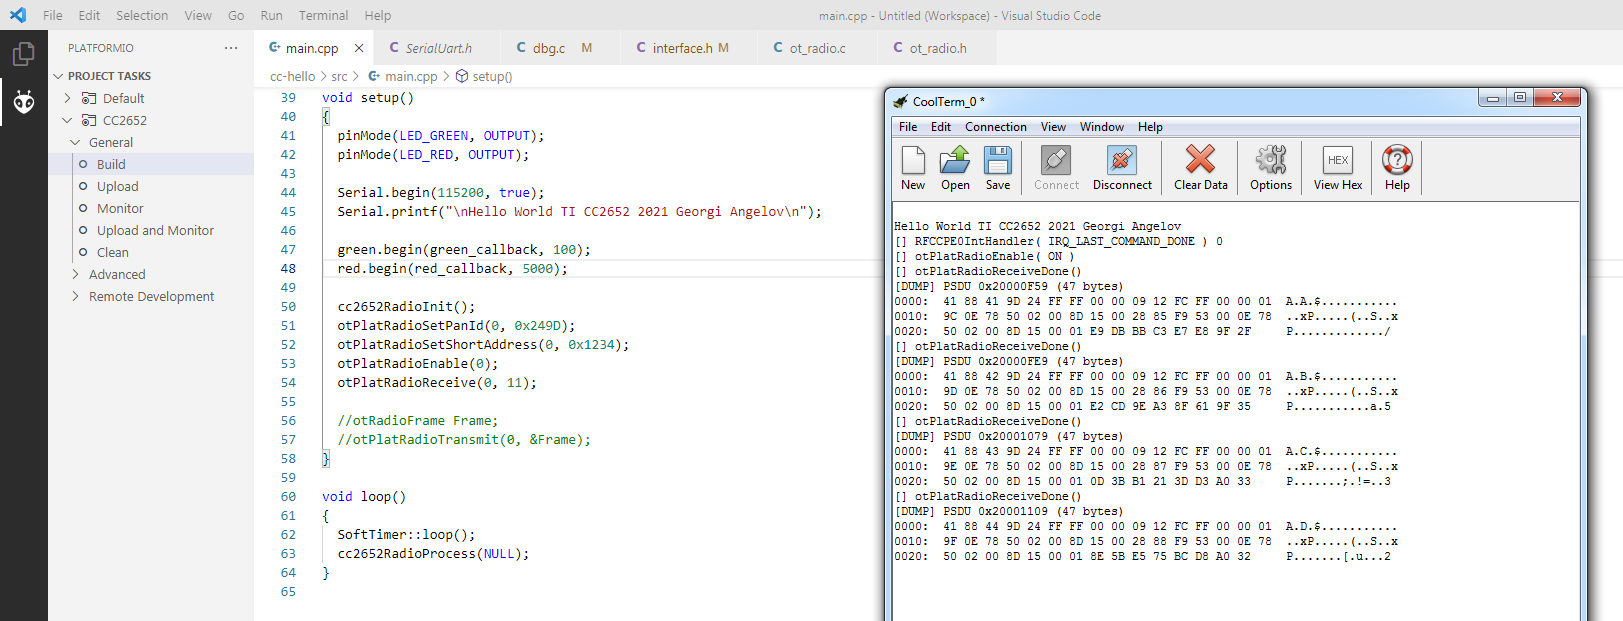Click Disconnect icon in CoolTerm toolbar

[1122, 167]
